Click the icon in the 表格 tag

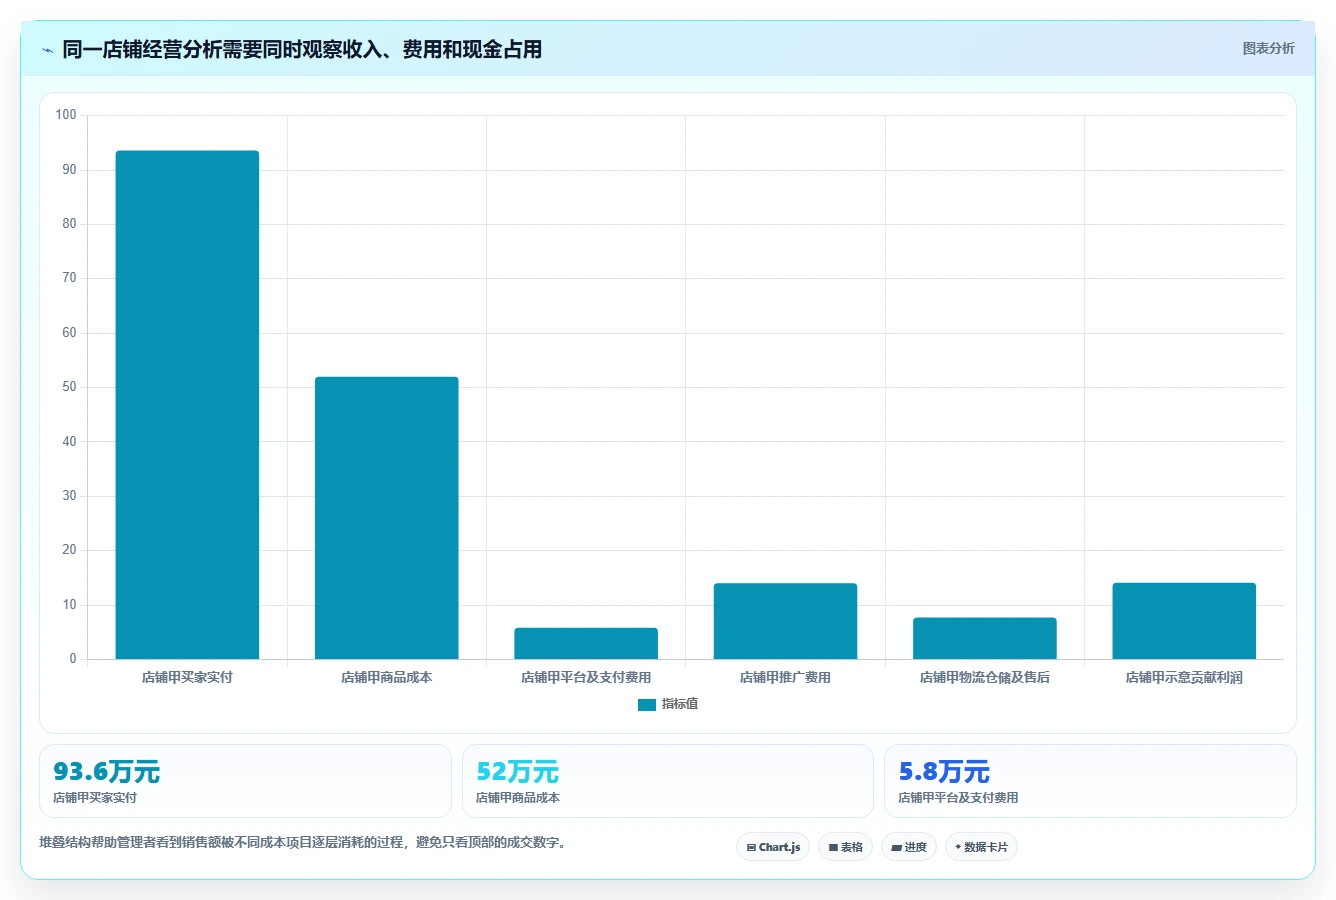[x=833, y=847]
